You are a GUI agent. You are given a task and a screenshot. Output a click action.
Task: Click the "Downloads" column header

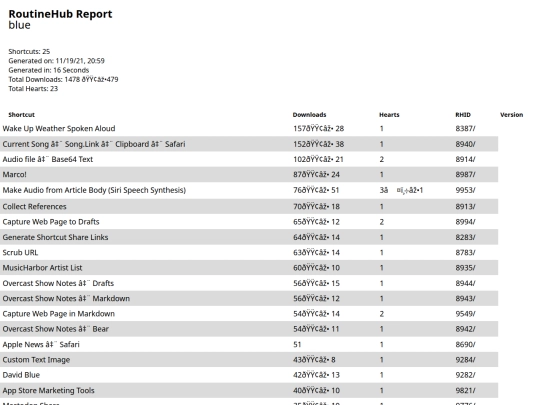tap(309, 115)
